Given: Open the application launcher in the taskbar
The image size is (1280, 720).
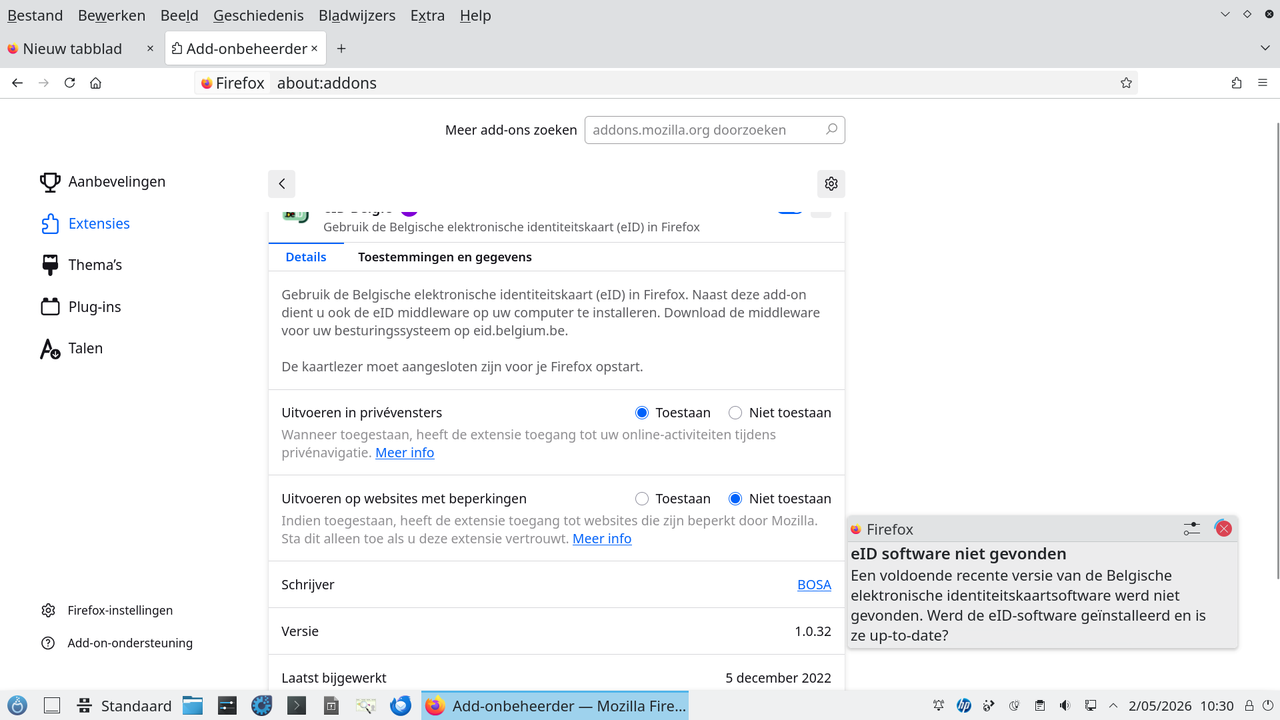Looking at the screenshot, I should click(x=17, y=706).
